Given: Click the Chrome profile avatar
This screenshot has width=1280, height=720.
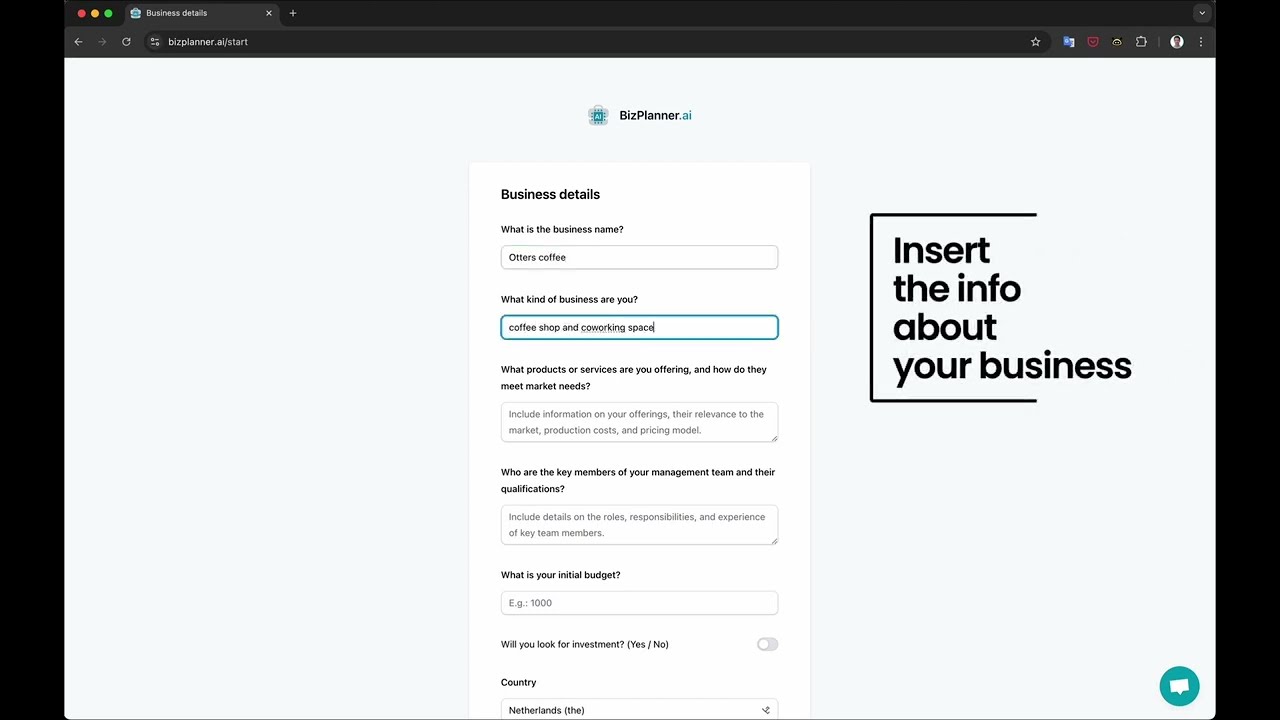Looking at the screenshot, I should pyautogui.click(x=1177, y=41).
